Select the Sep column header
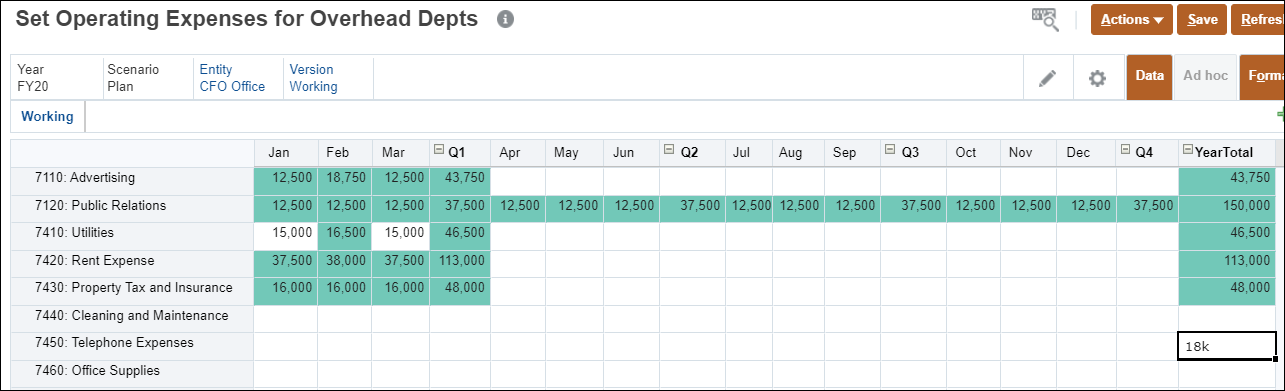Viewport: 1285px width, 391px height. [853, 153]
